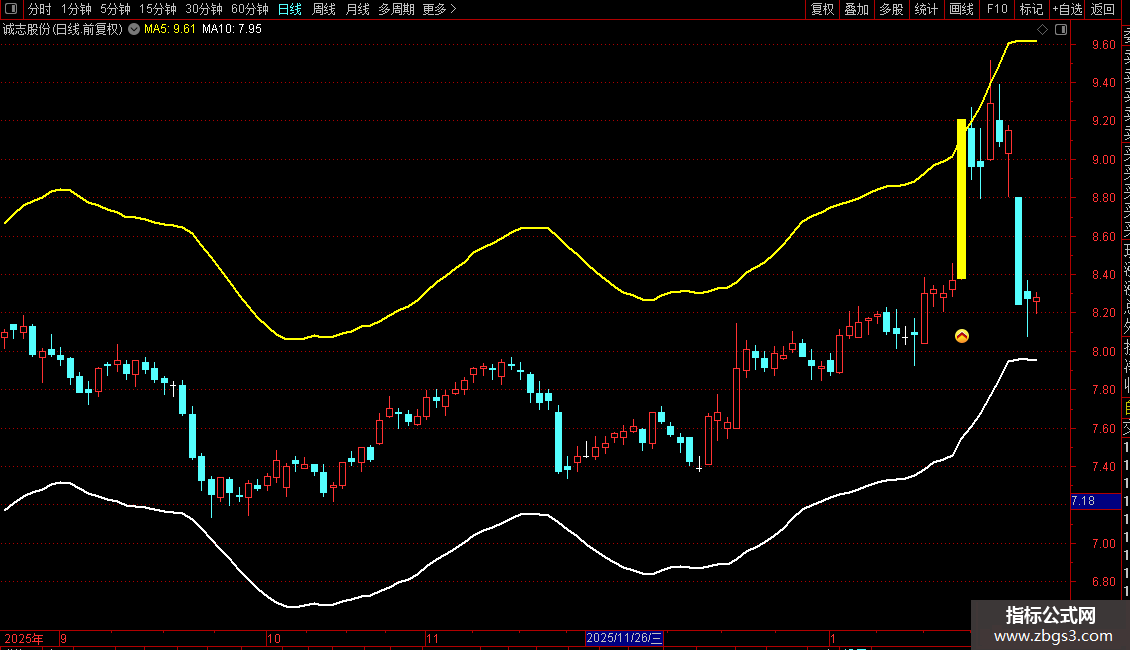Click the 2025/11/26/三 date label

coord(624,638)
